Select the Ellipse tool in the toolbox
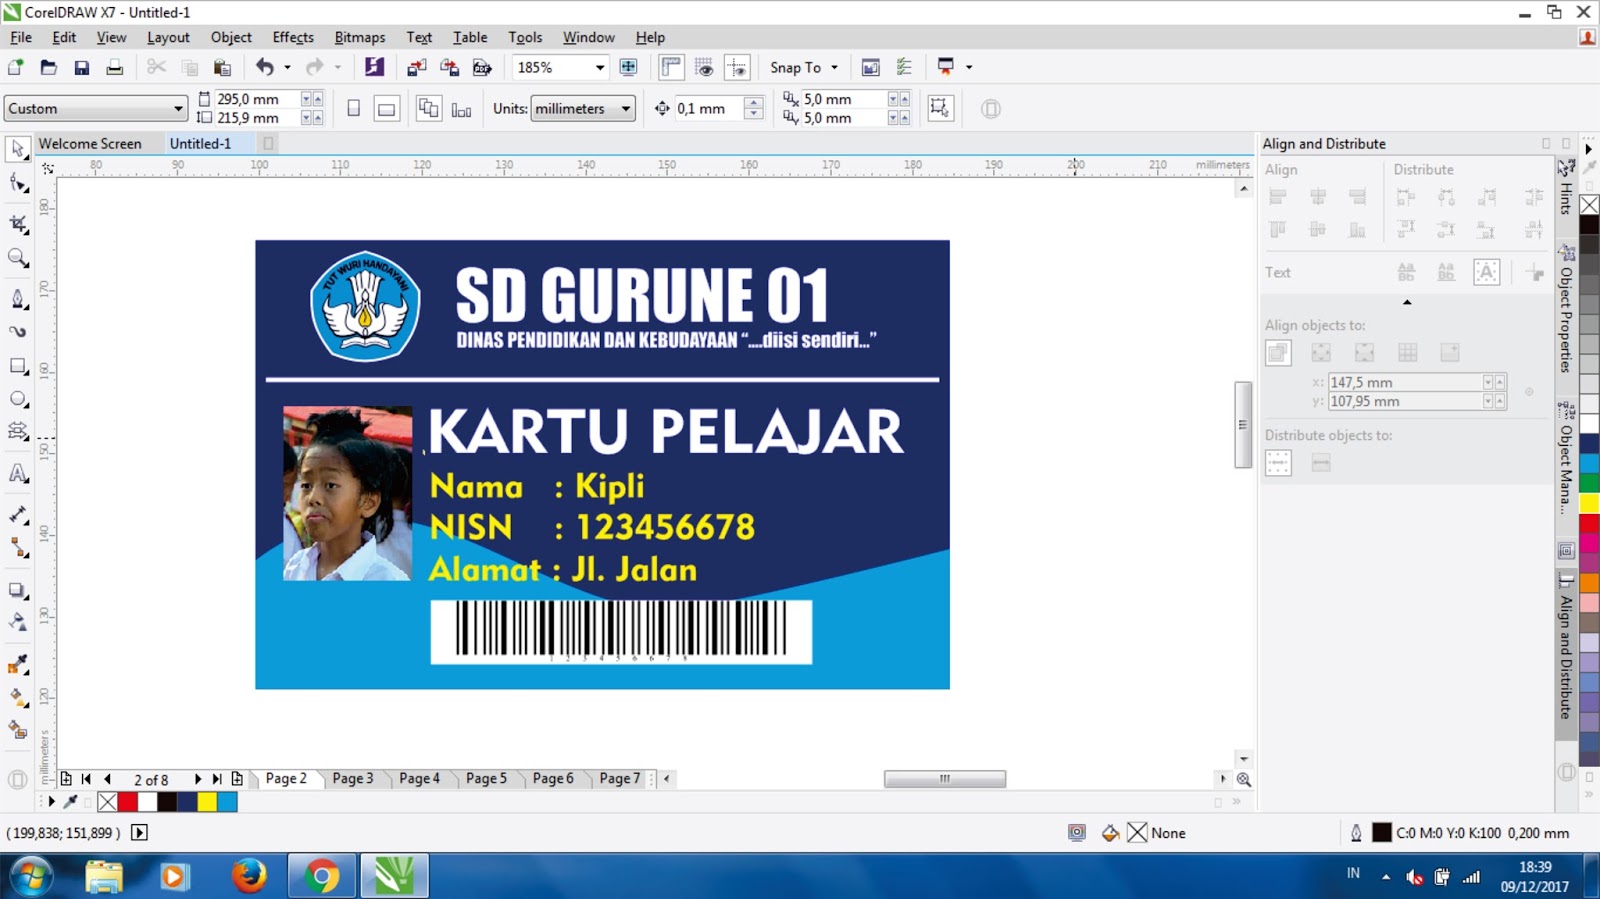The height and width of the screenshot is (899, 1600). point(18,399)
